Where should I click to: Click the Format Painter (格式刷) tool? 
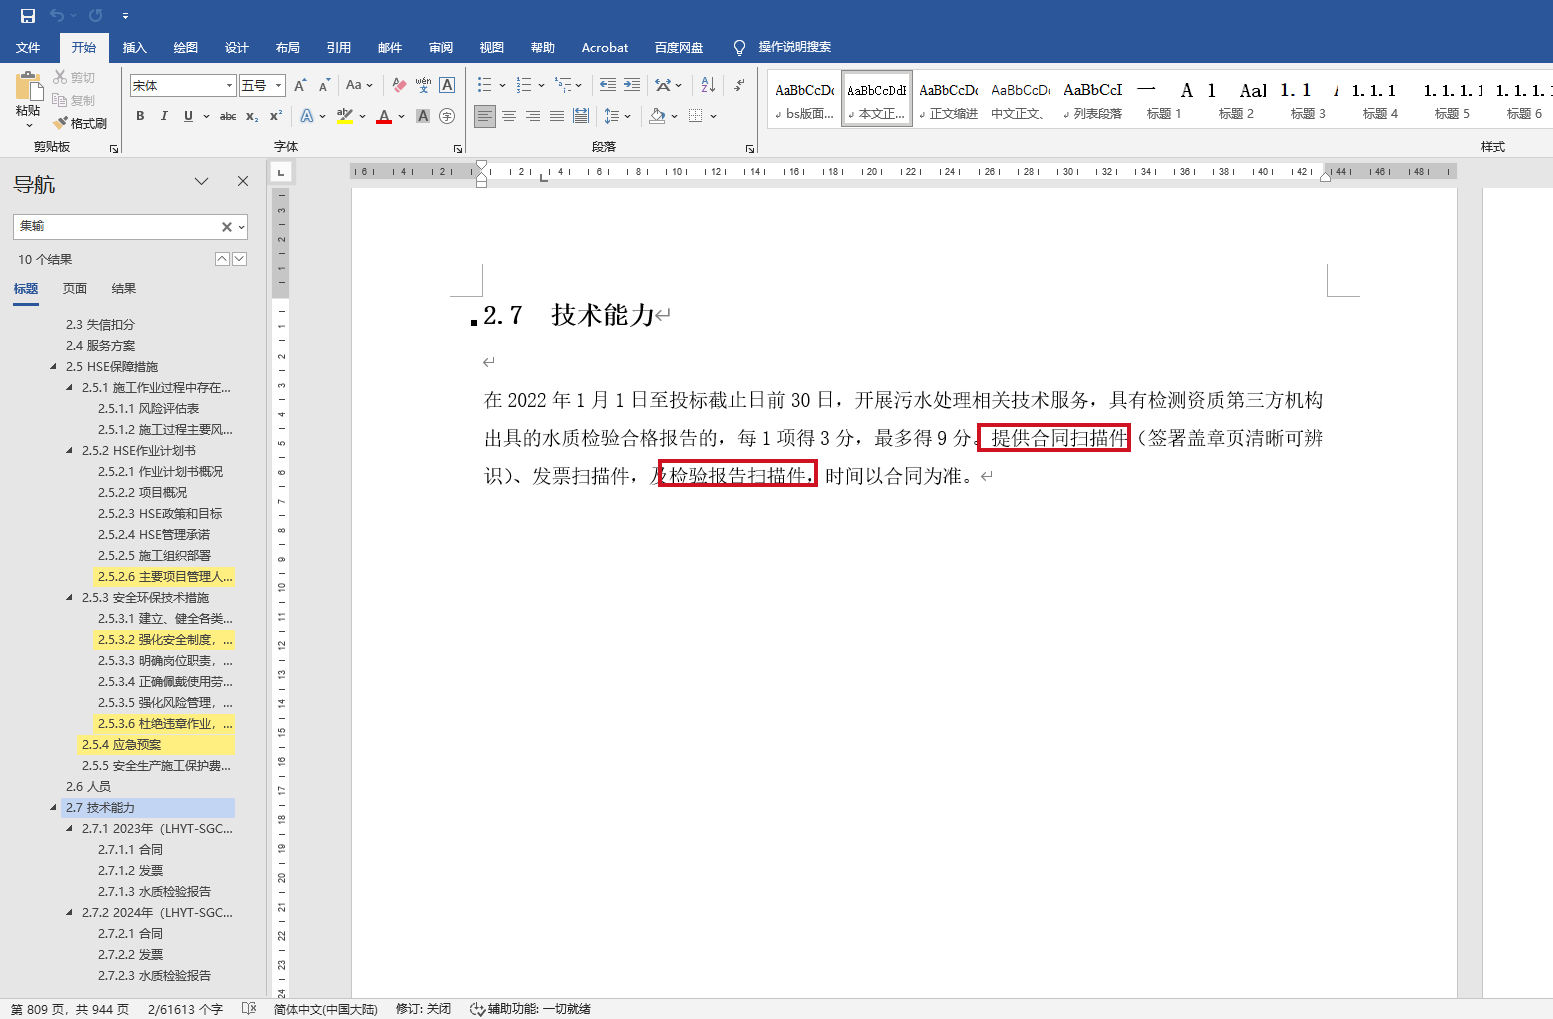(80, 123)
